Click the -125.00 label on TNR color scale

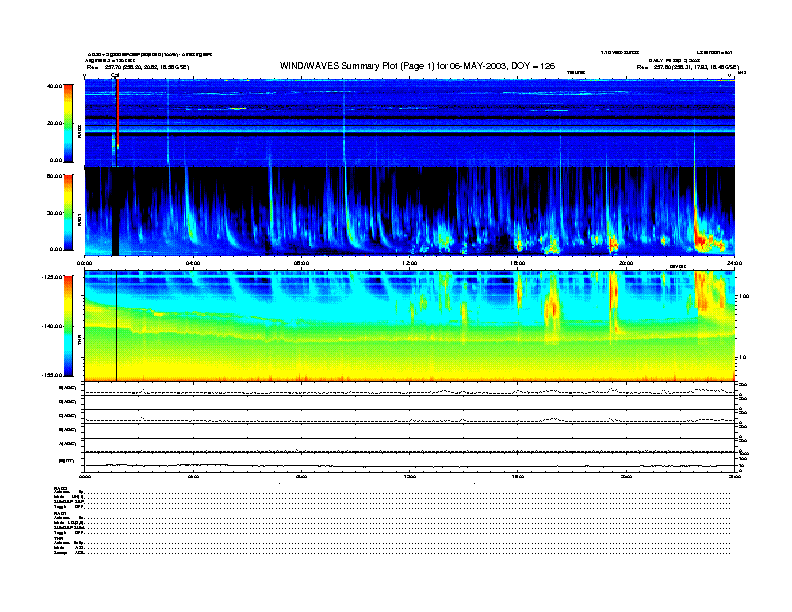point(53,277)
